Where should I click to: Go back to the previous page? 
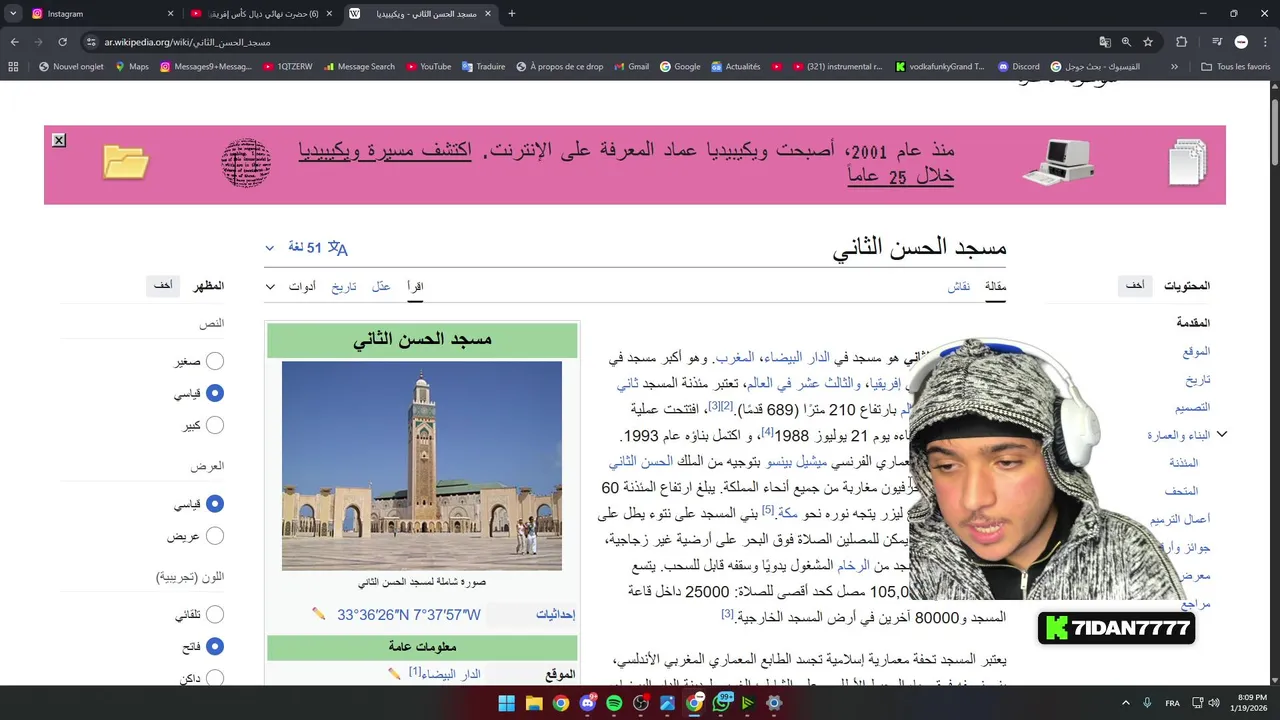(x=14, y=42)
